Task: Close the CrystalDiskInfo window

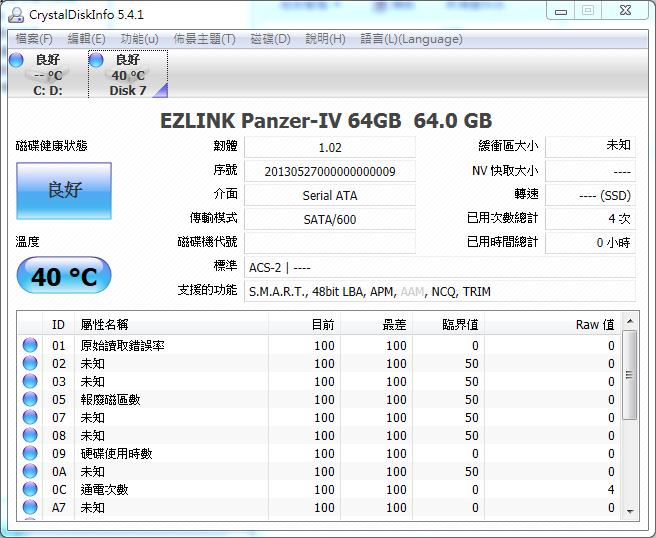Action: tap(625, 11)
